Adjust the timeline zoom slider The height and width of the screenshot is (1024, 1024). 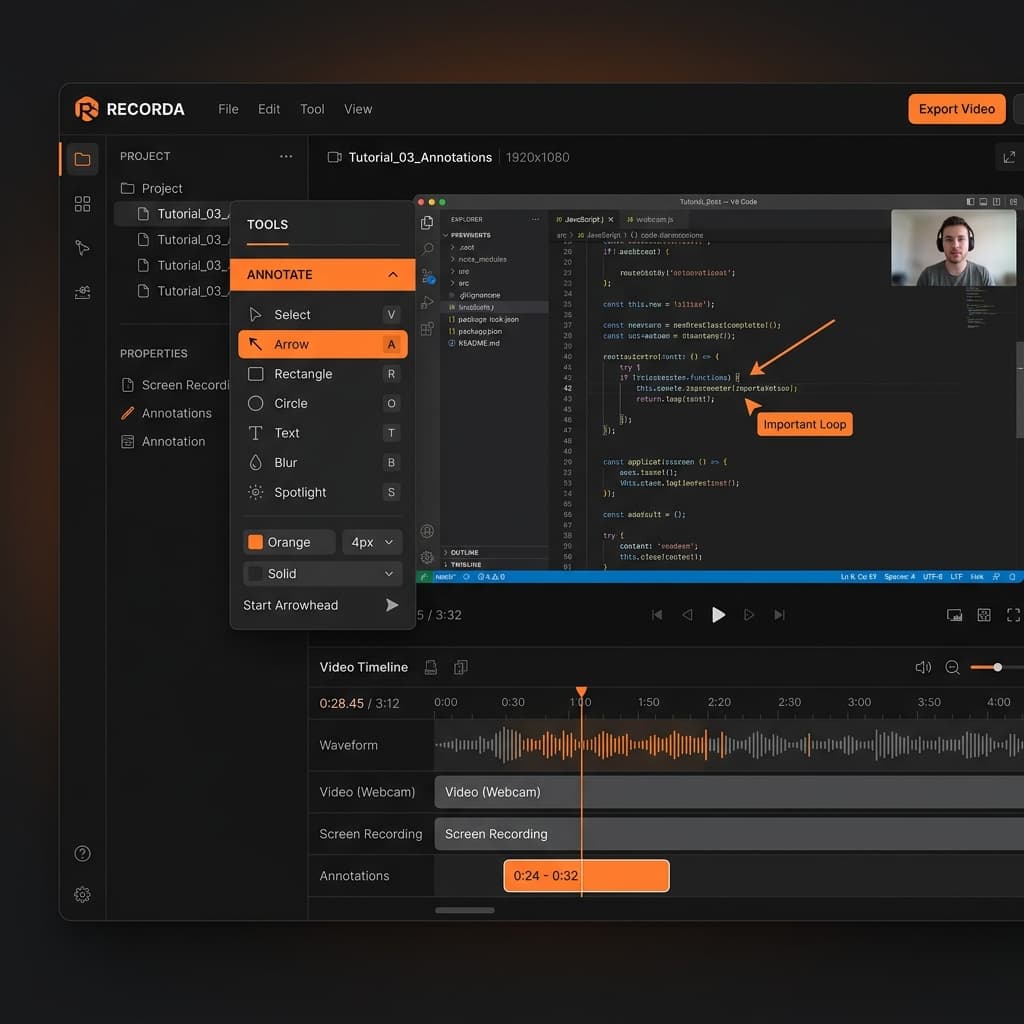(995, 667)
